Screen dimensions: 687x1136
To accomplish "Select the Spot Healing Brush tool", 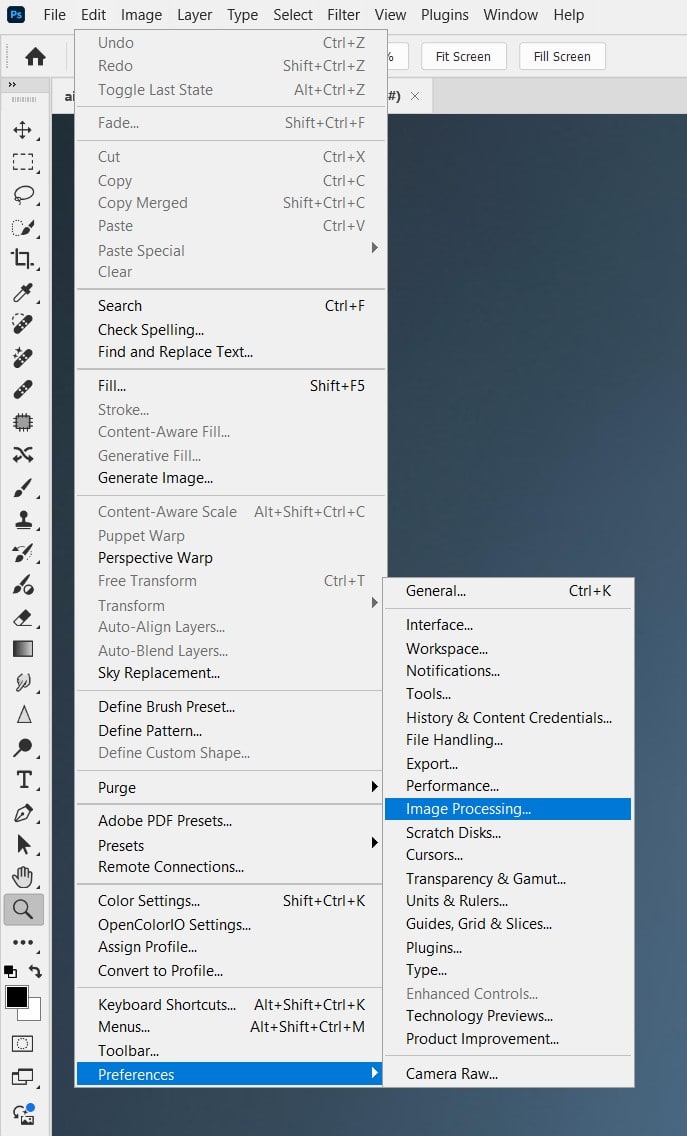I will [23, 324].
